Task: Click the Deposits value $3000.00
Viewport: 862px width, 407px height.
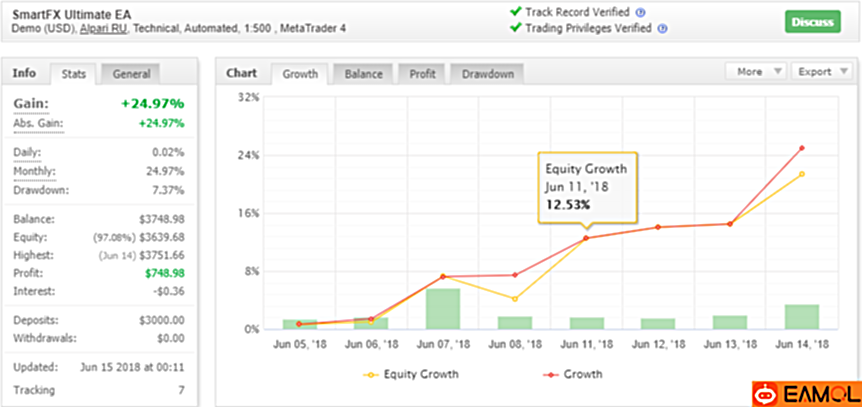Action: [162, 320]
